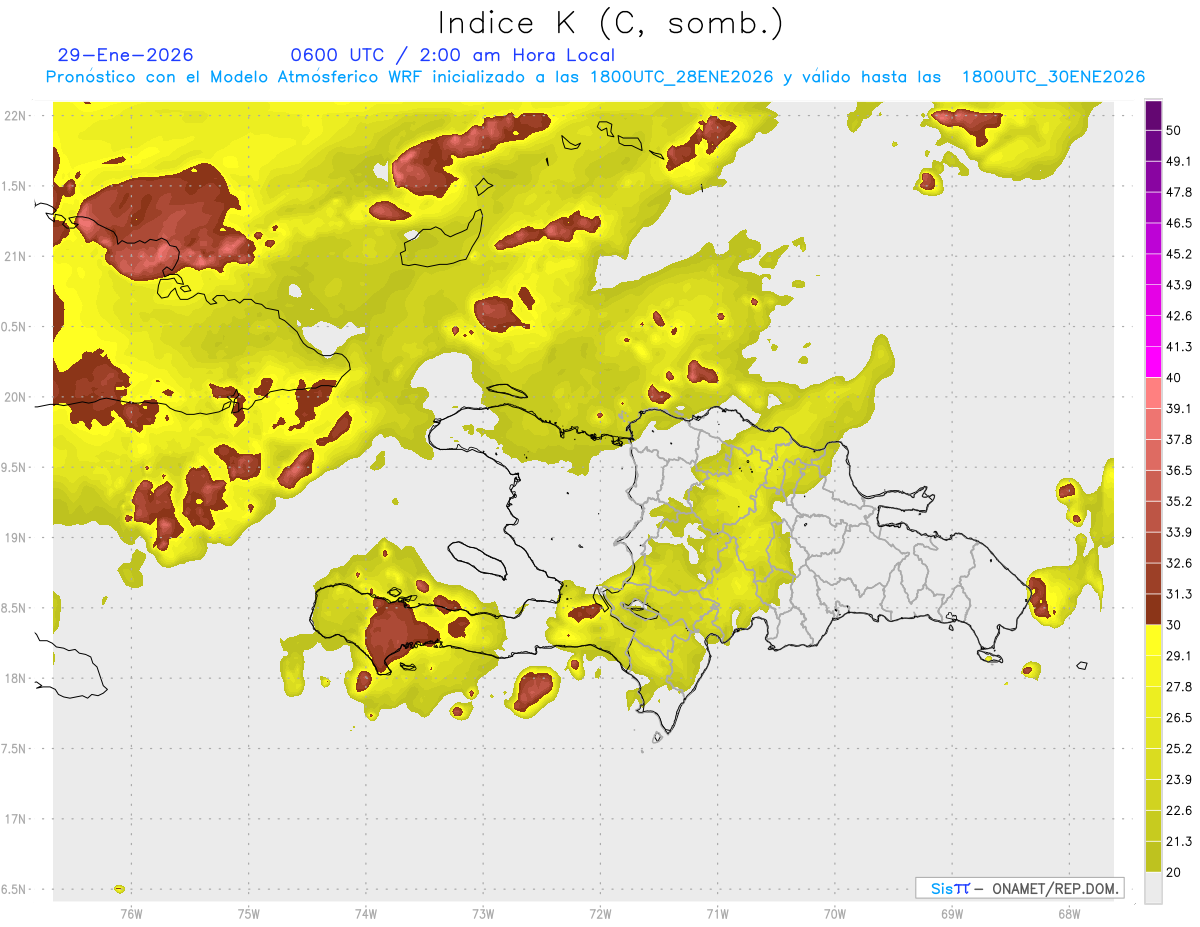Click "0600 UTC / 2:00 am Hora Local" time label

tap(452, 55)
